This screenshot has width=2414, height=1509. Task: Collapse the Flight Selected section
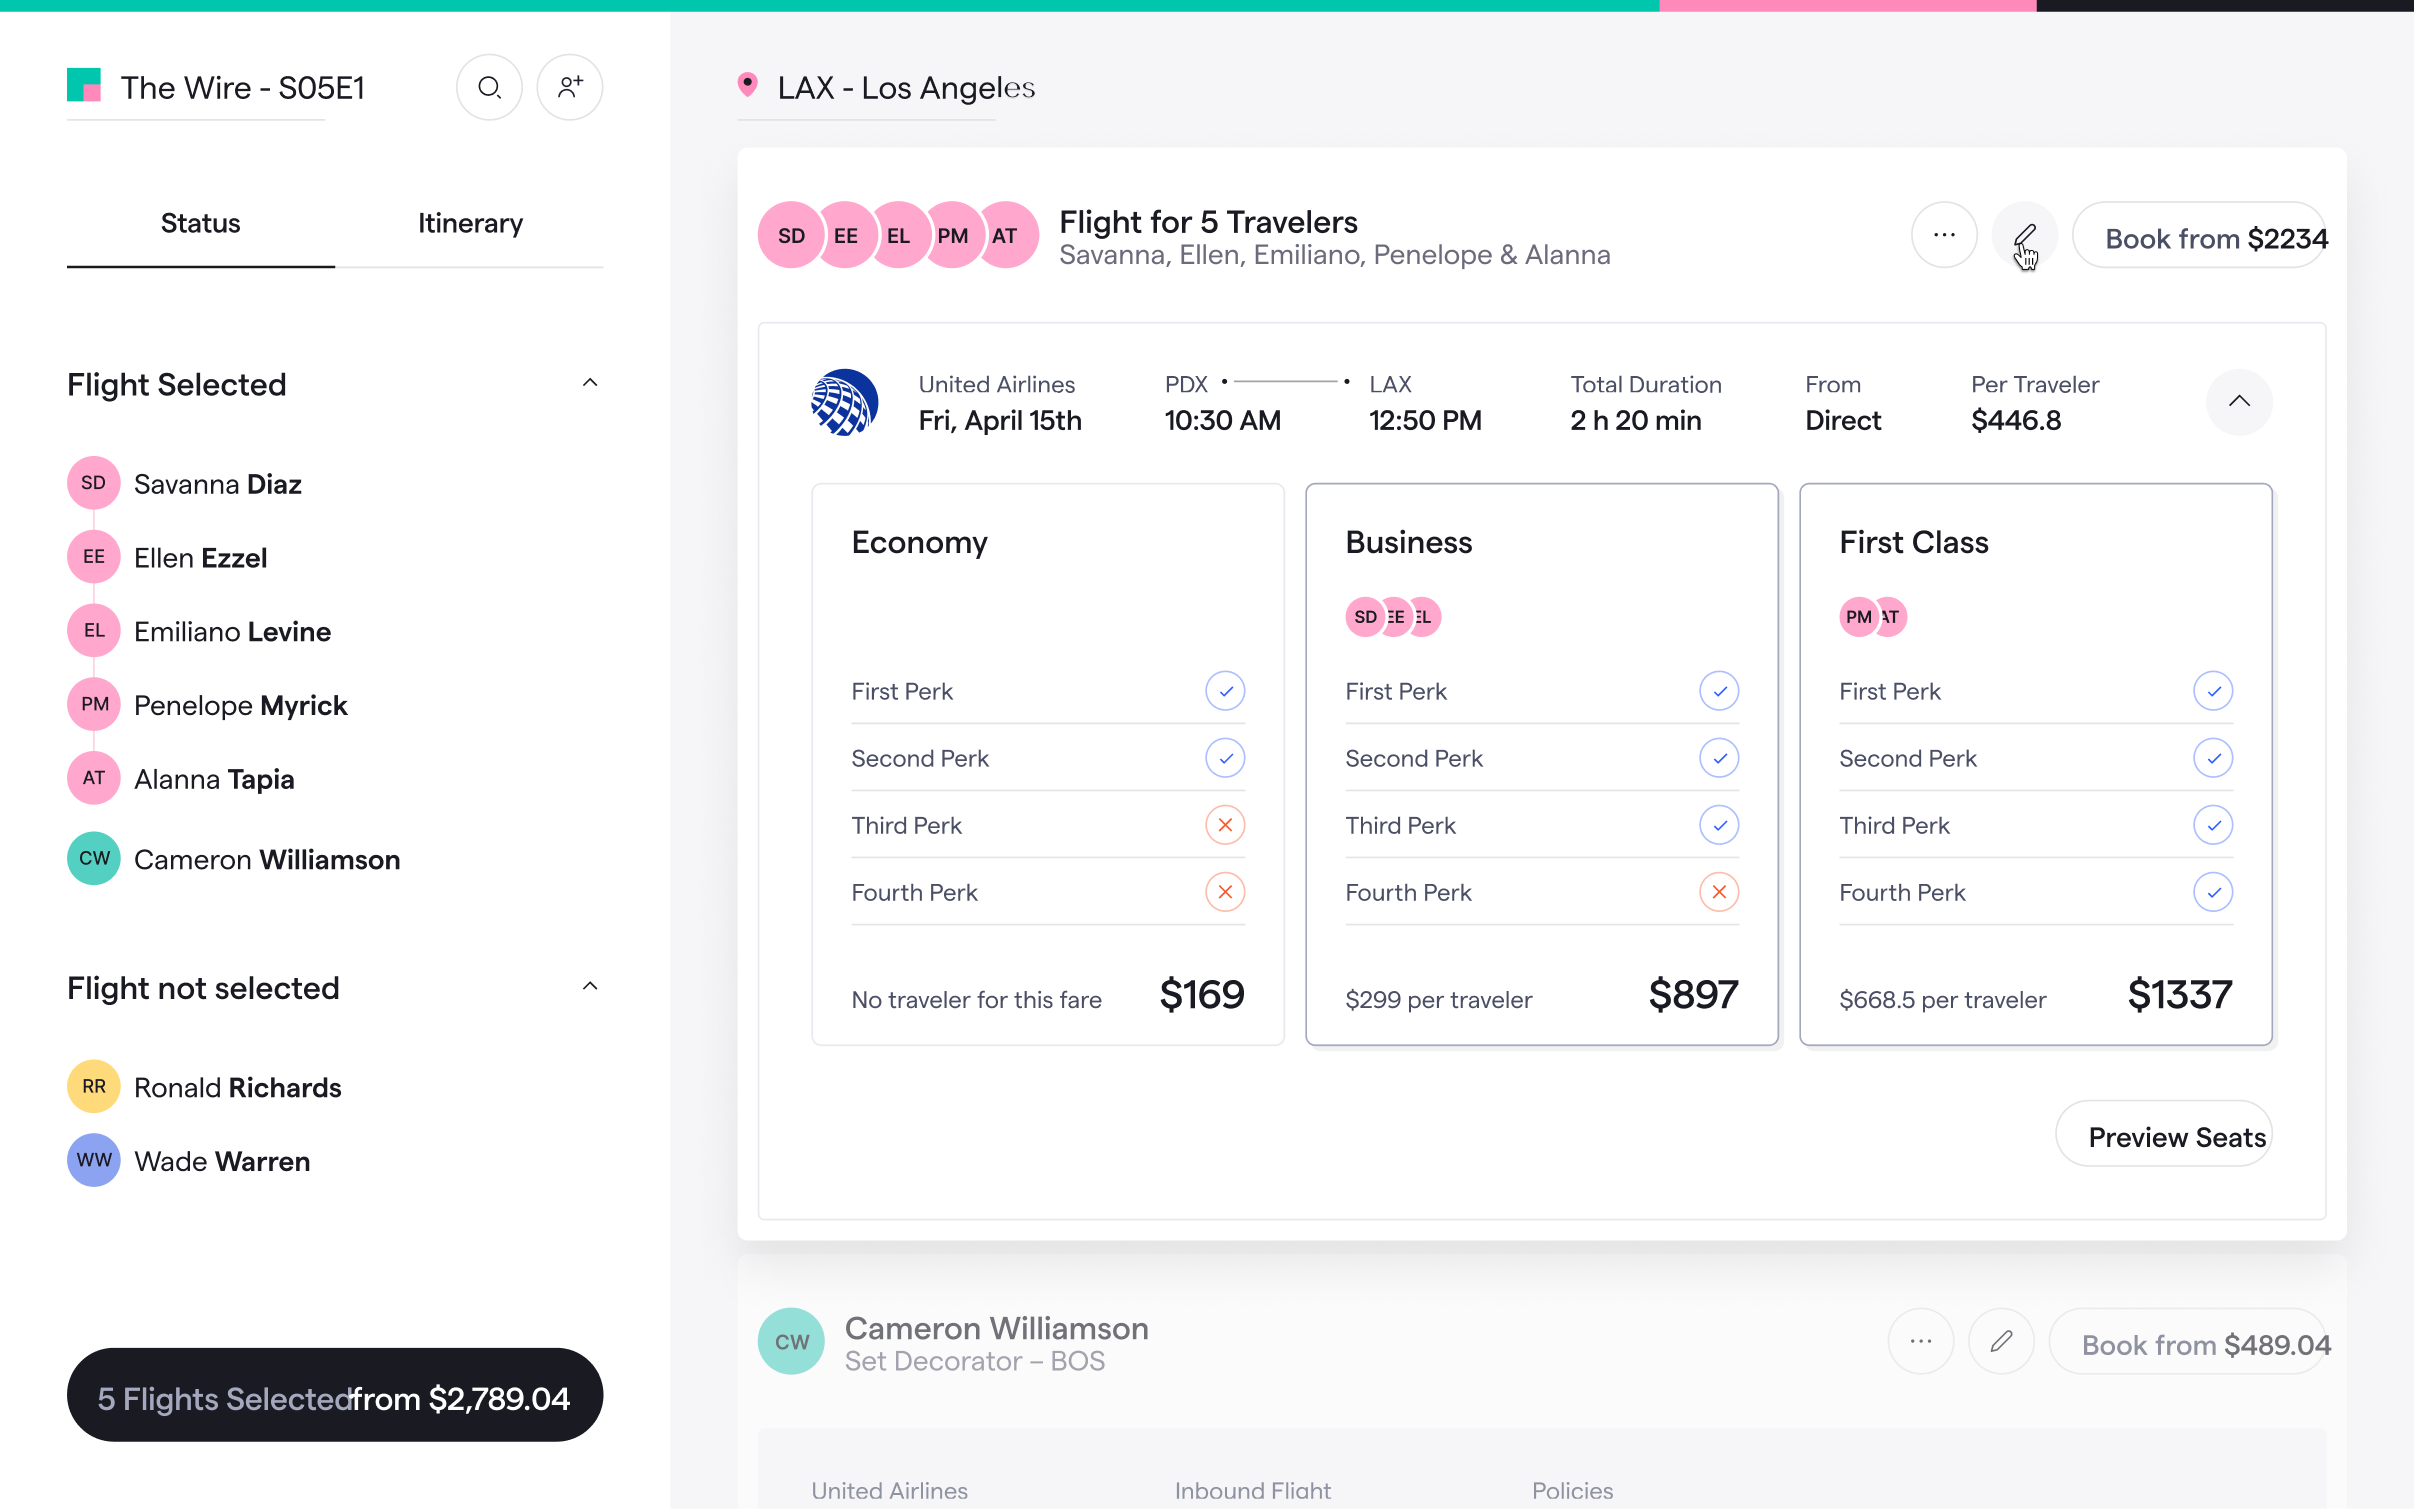[x=590, y=383]
